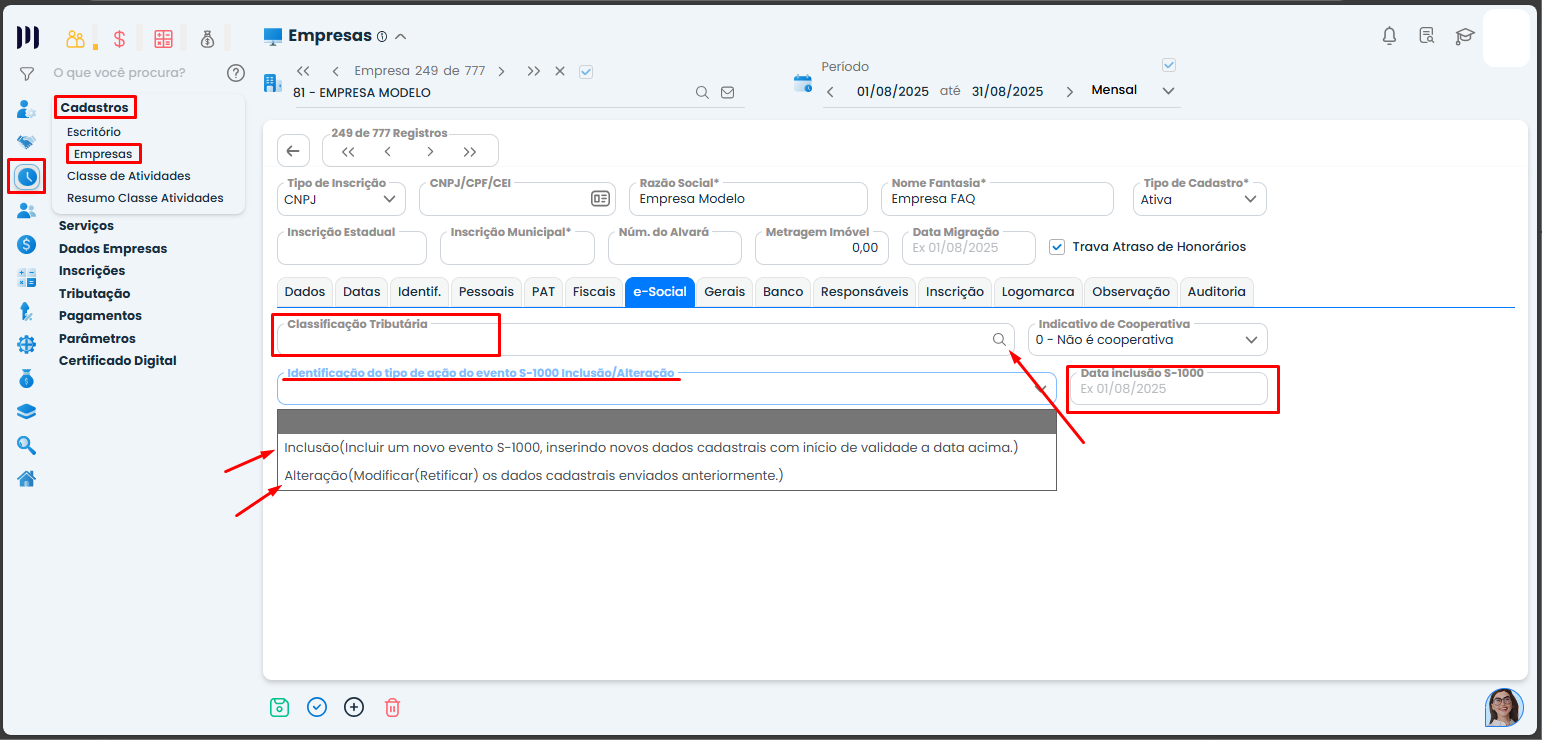The image size is (1542, 740).
Task: Click the envelope icon beside company search
Action: (727, 92)
